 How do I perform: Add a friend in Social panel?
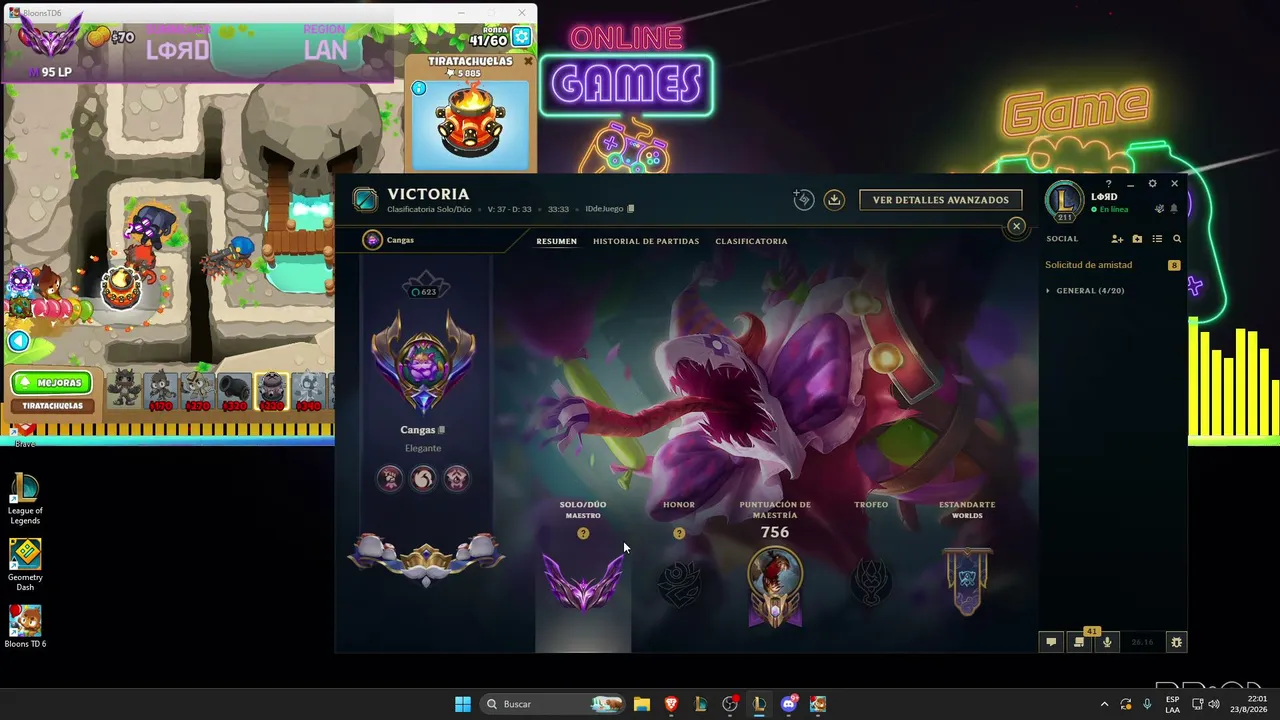click(x=1117, y=239)
